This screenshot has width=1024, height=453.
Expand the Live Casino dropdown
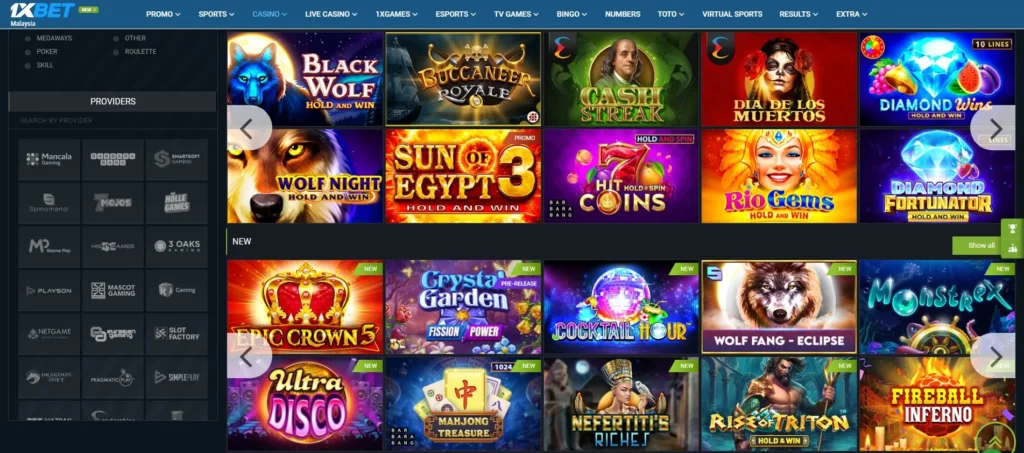[331, 14]
